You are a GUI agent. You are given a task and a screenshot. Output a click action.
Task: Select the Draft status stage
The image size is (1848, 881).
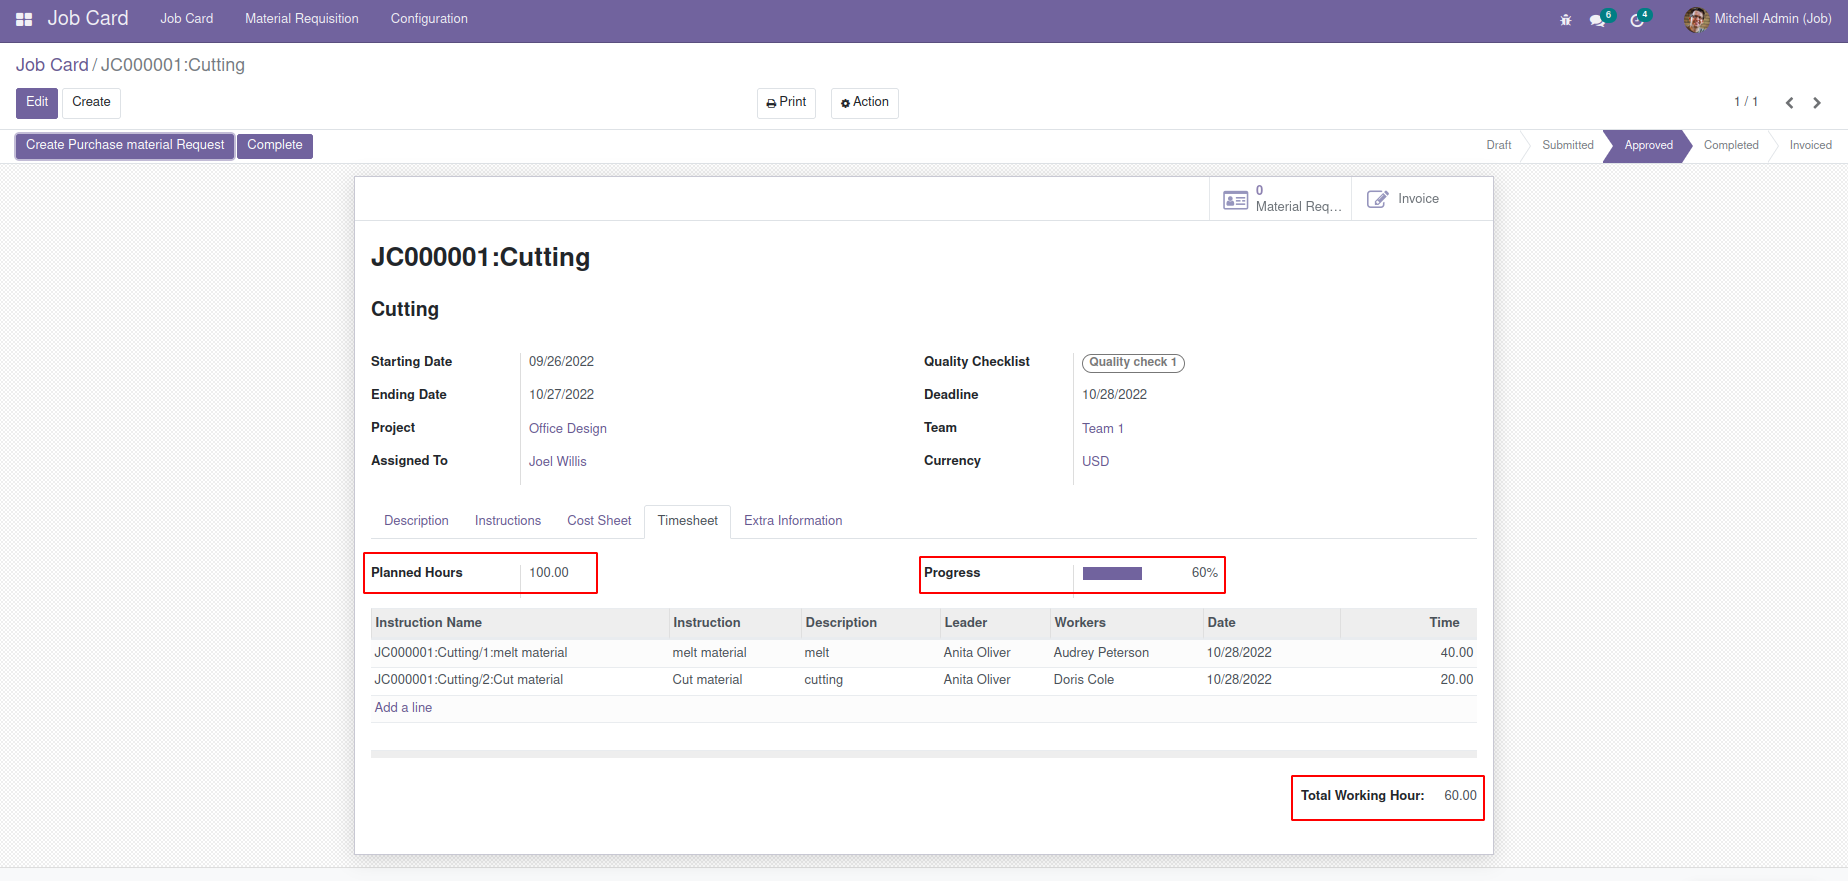(1498, 146)
